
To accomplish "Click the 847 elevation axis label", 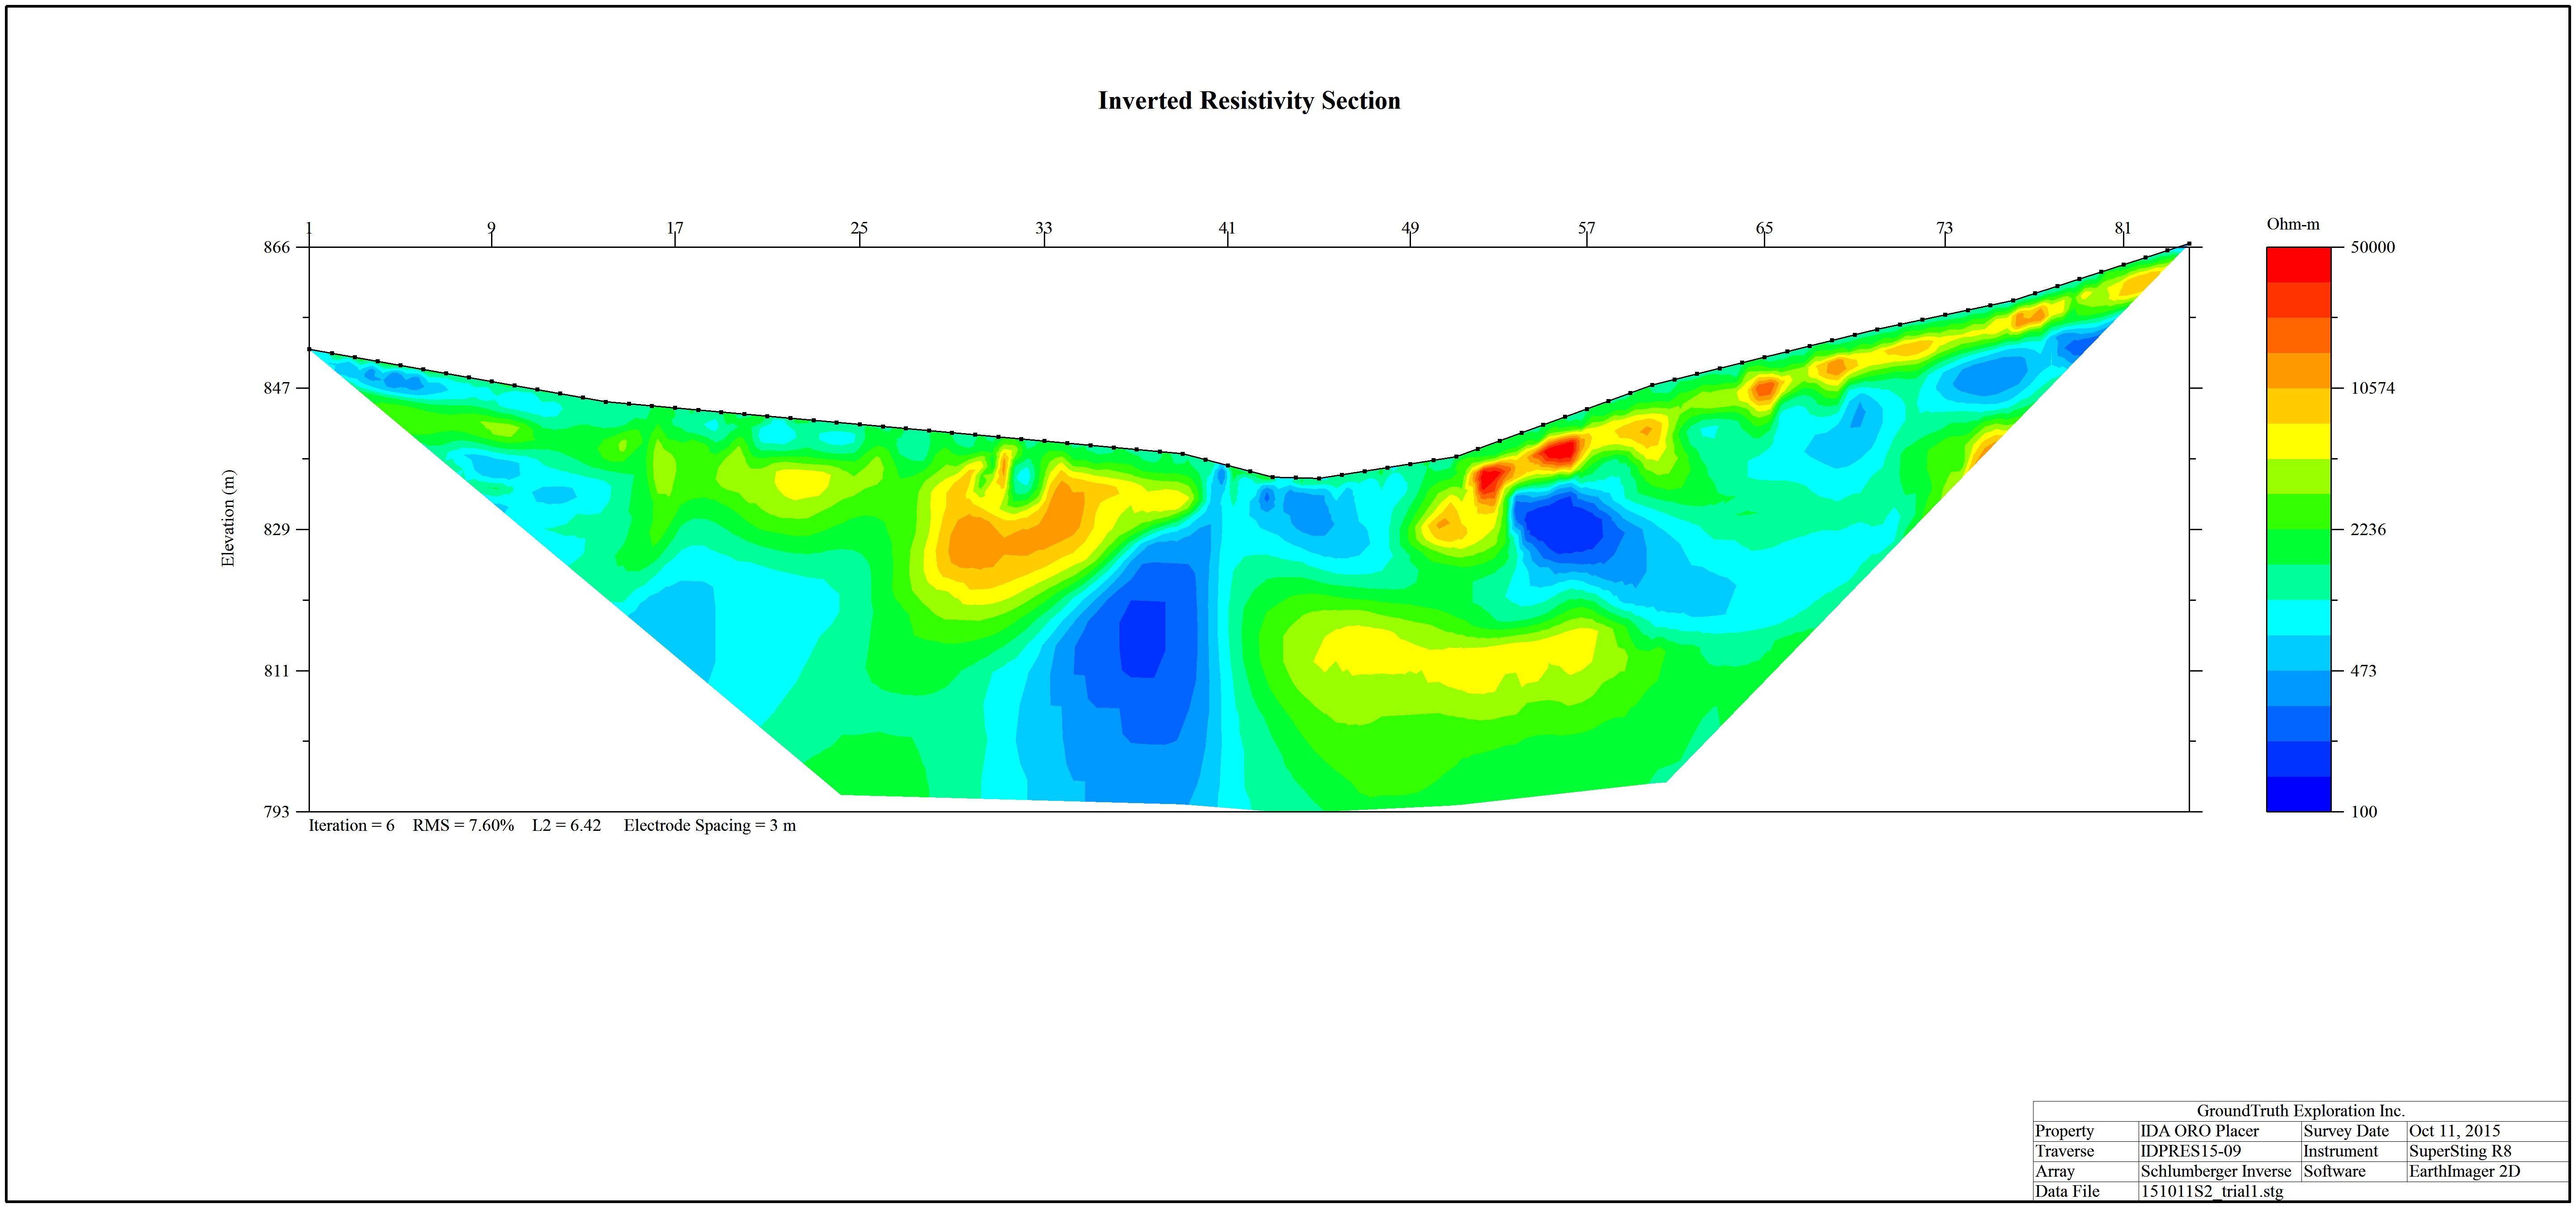I will pos(277,388).
